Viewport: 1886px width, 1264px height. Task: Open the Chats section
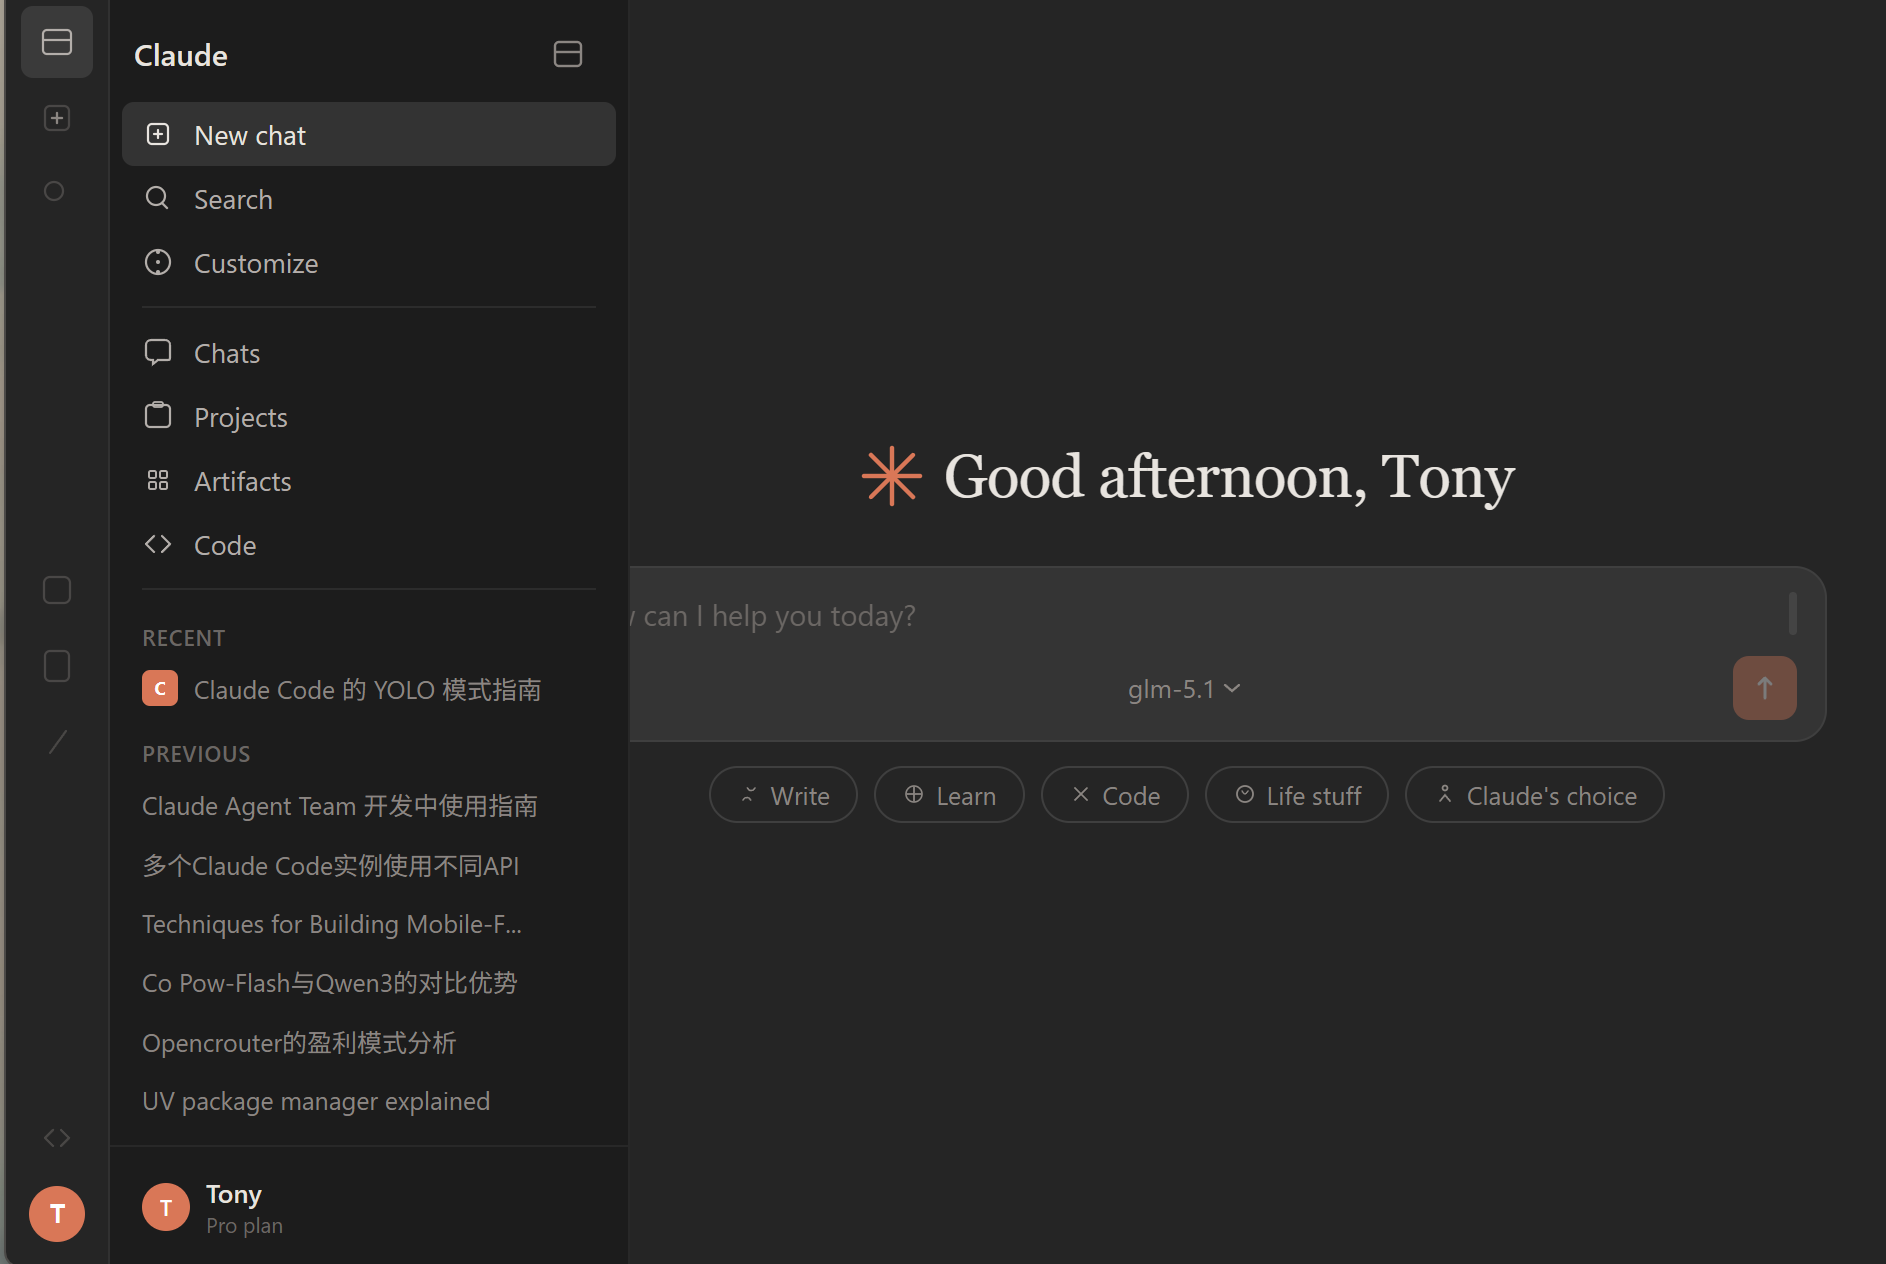tap(227, 353)
